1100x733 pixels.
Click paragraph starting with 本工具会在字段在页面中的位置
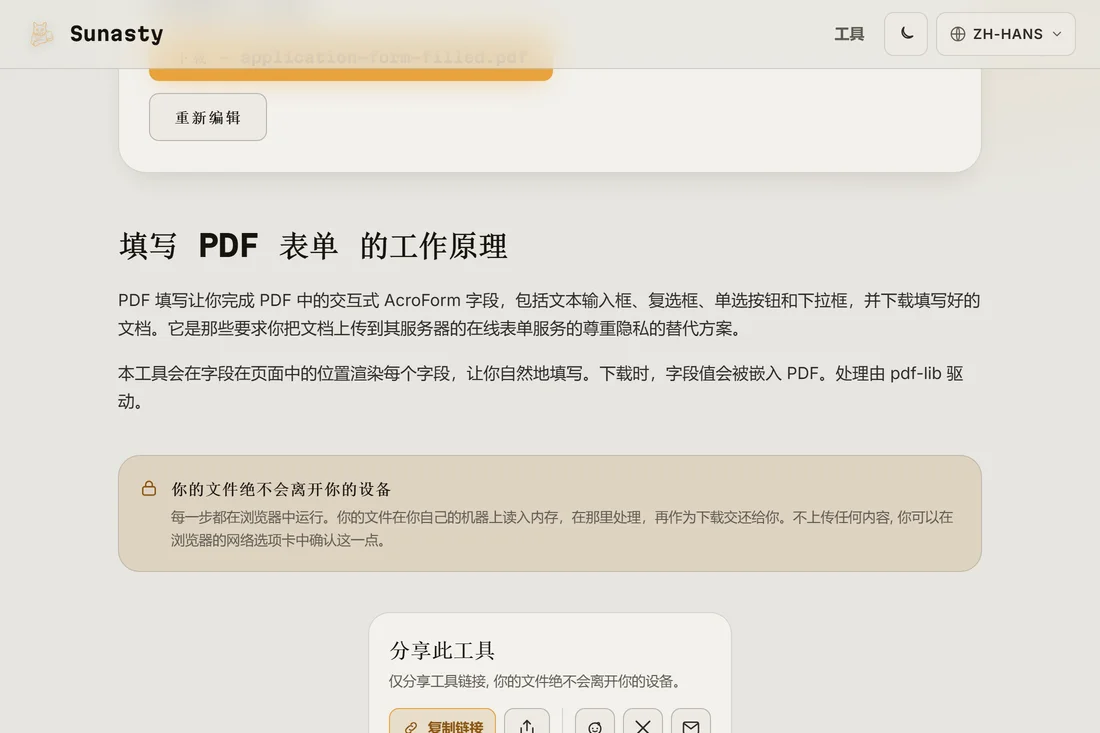(x=541, y=387)
